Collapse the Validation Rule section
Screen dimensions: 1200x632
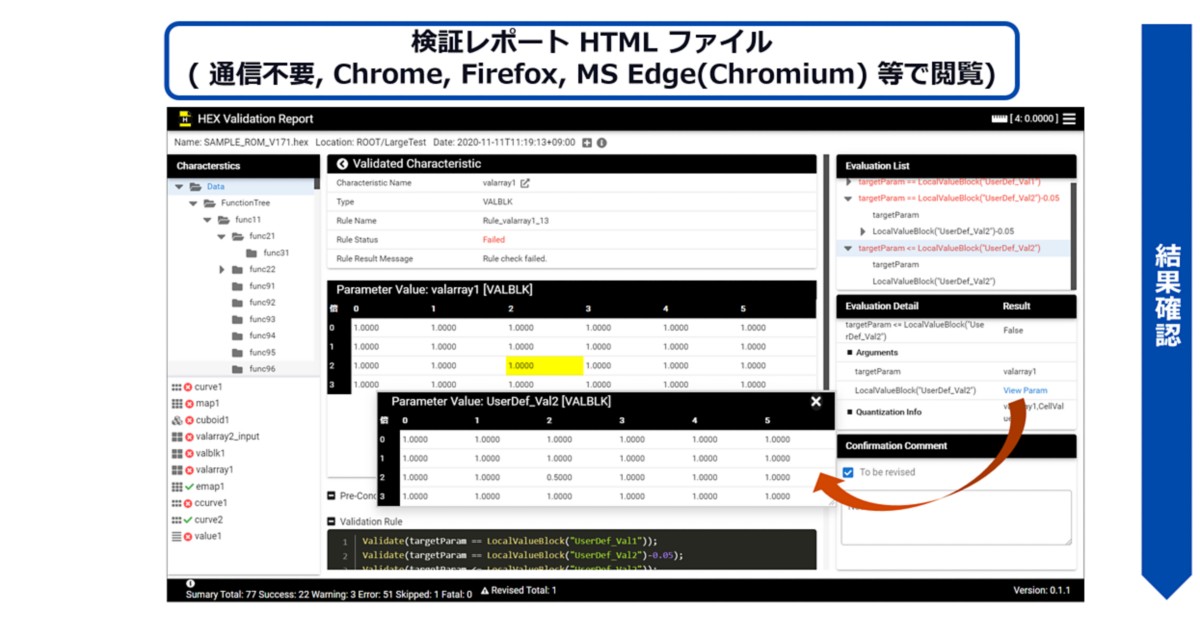pos(331,521)
